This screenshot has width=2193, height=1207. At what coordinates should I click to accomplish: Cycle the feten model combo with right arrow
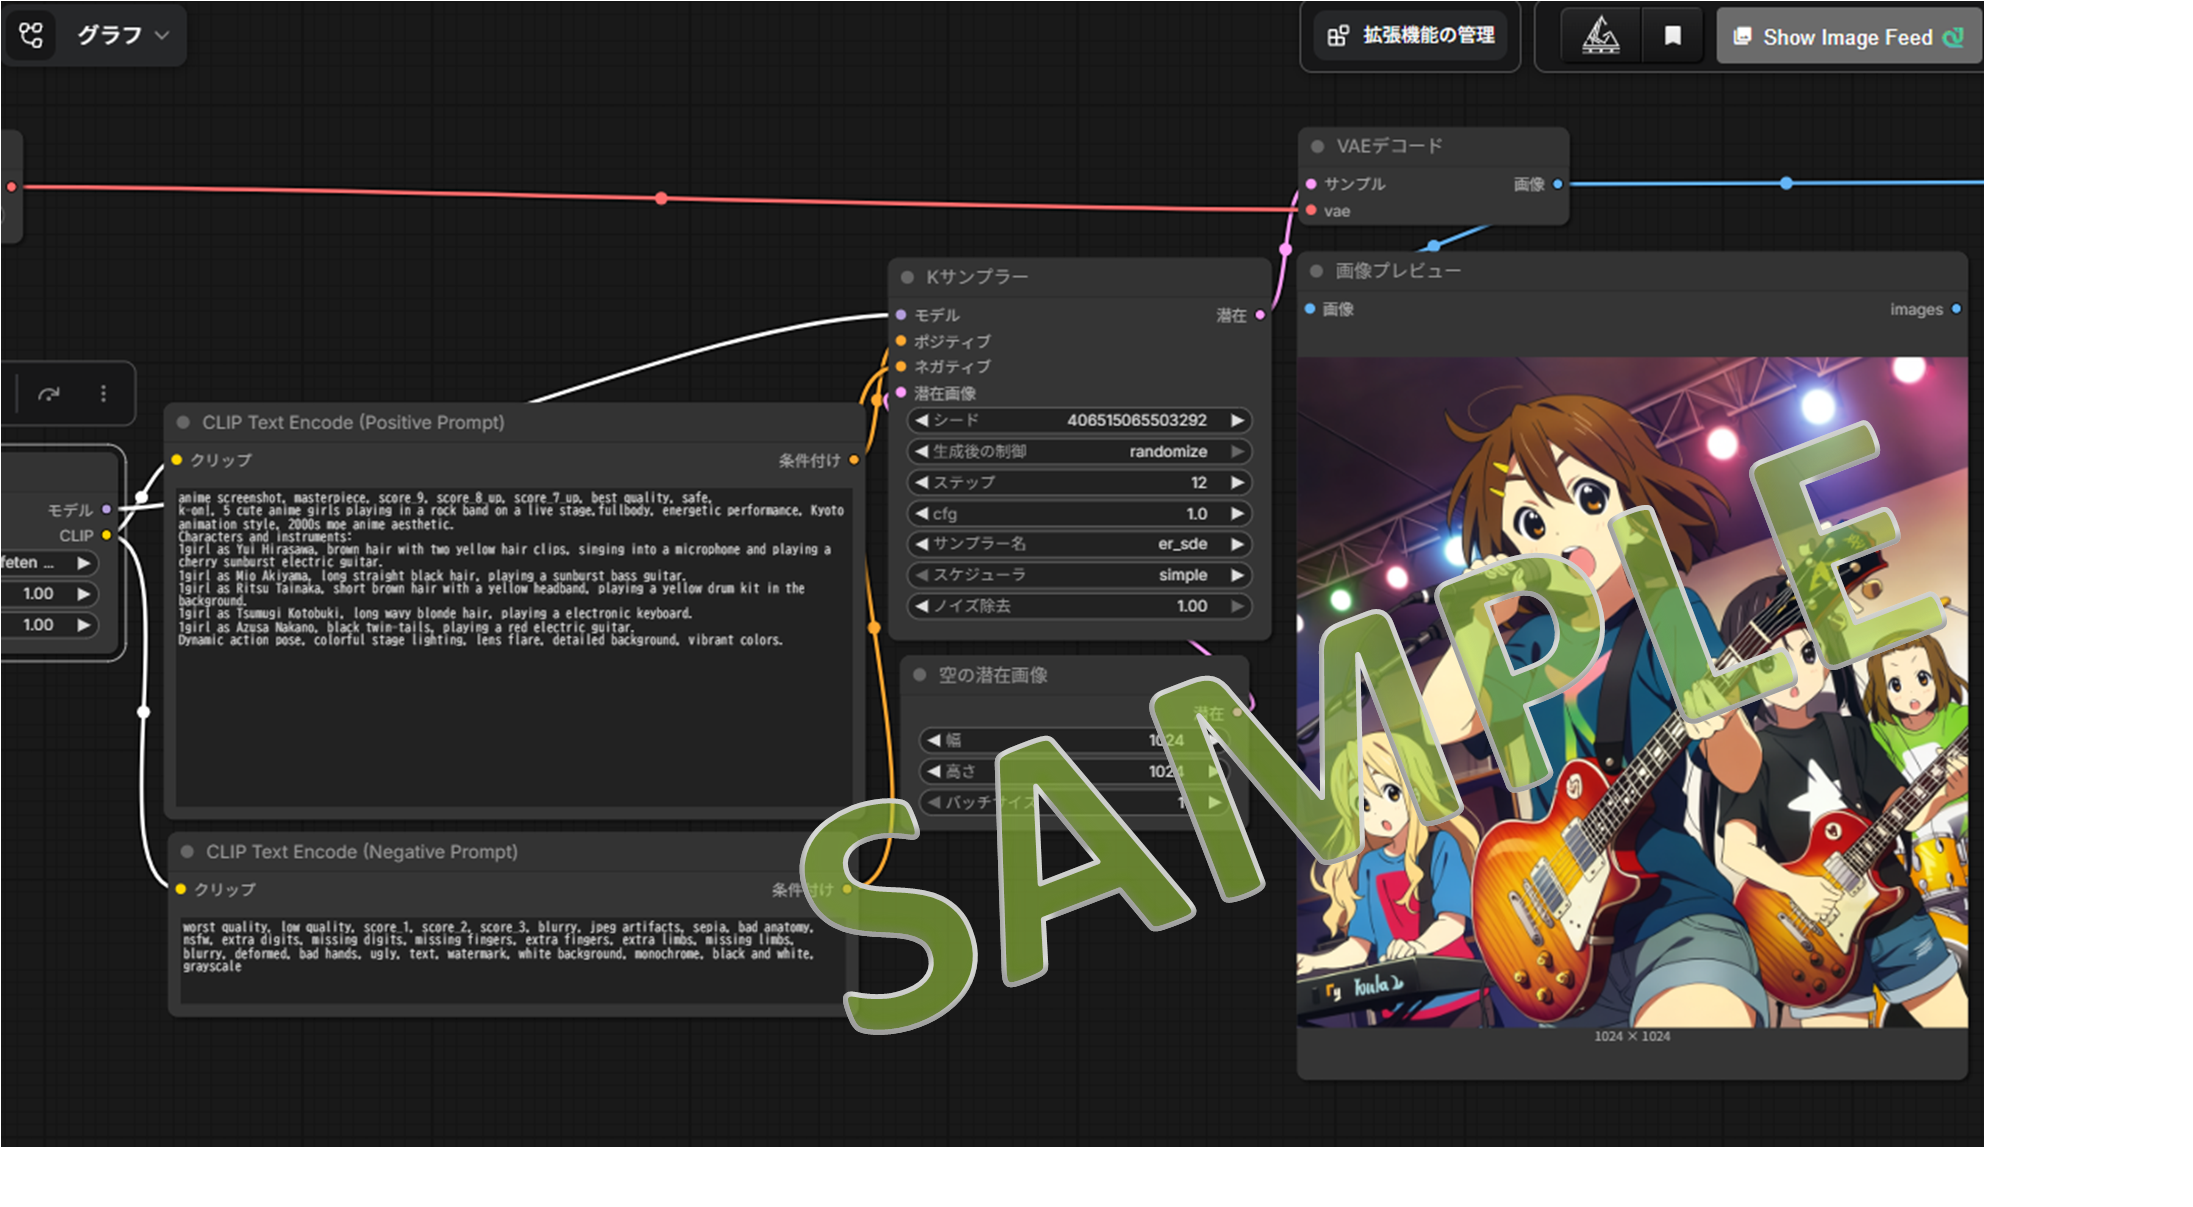coord(84,563)
